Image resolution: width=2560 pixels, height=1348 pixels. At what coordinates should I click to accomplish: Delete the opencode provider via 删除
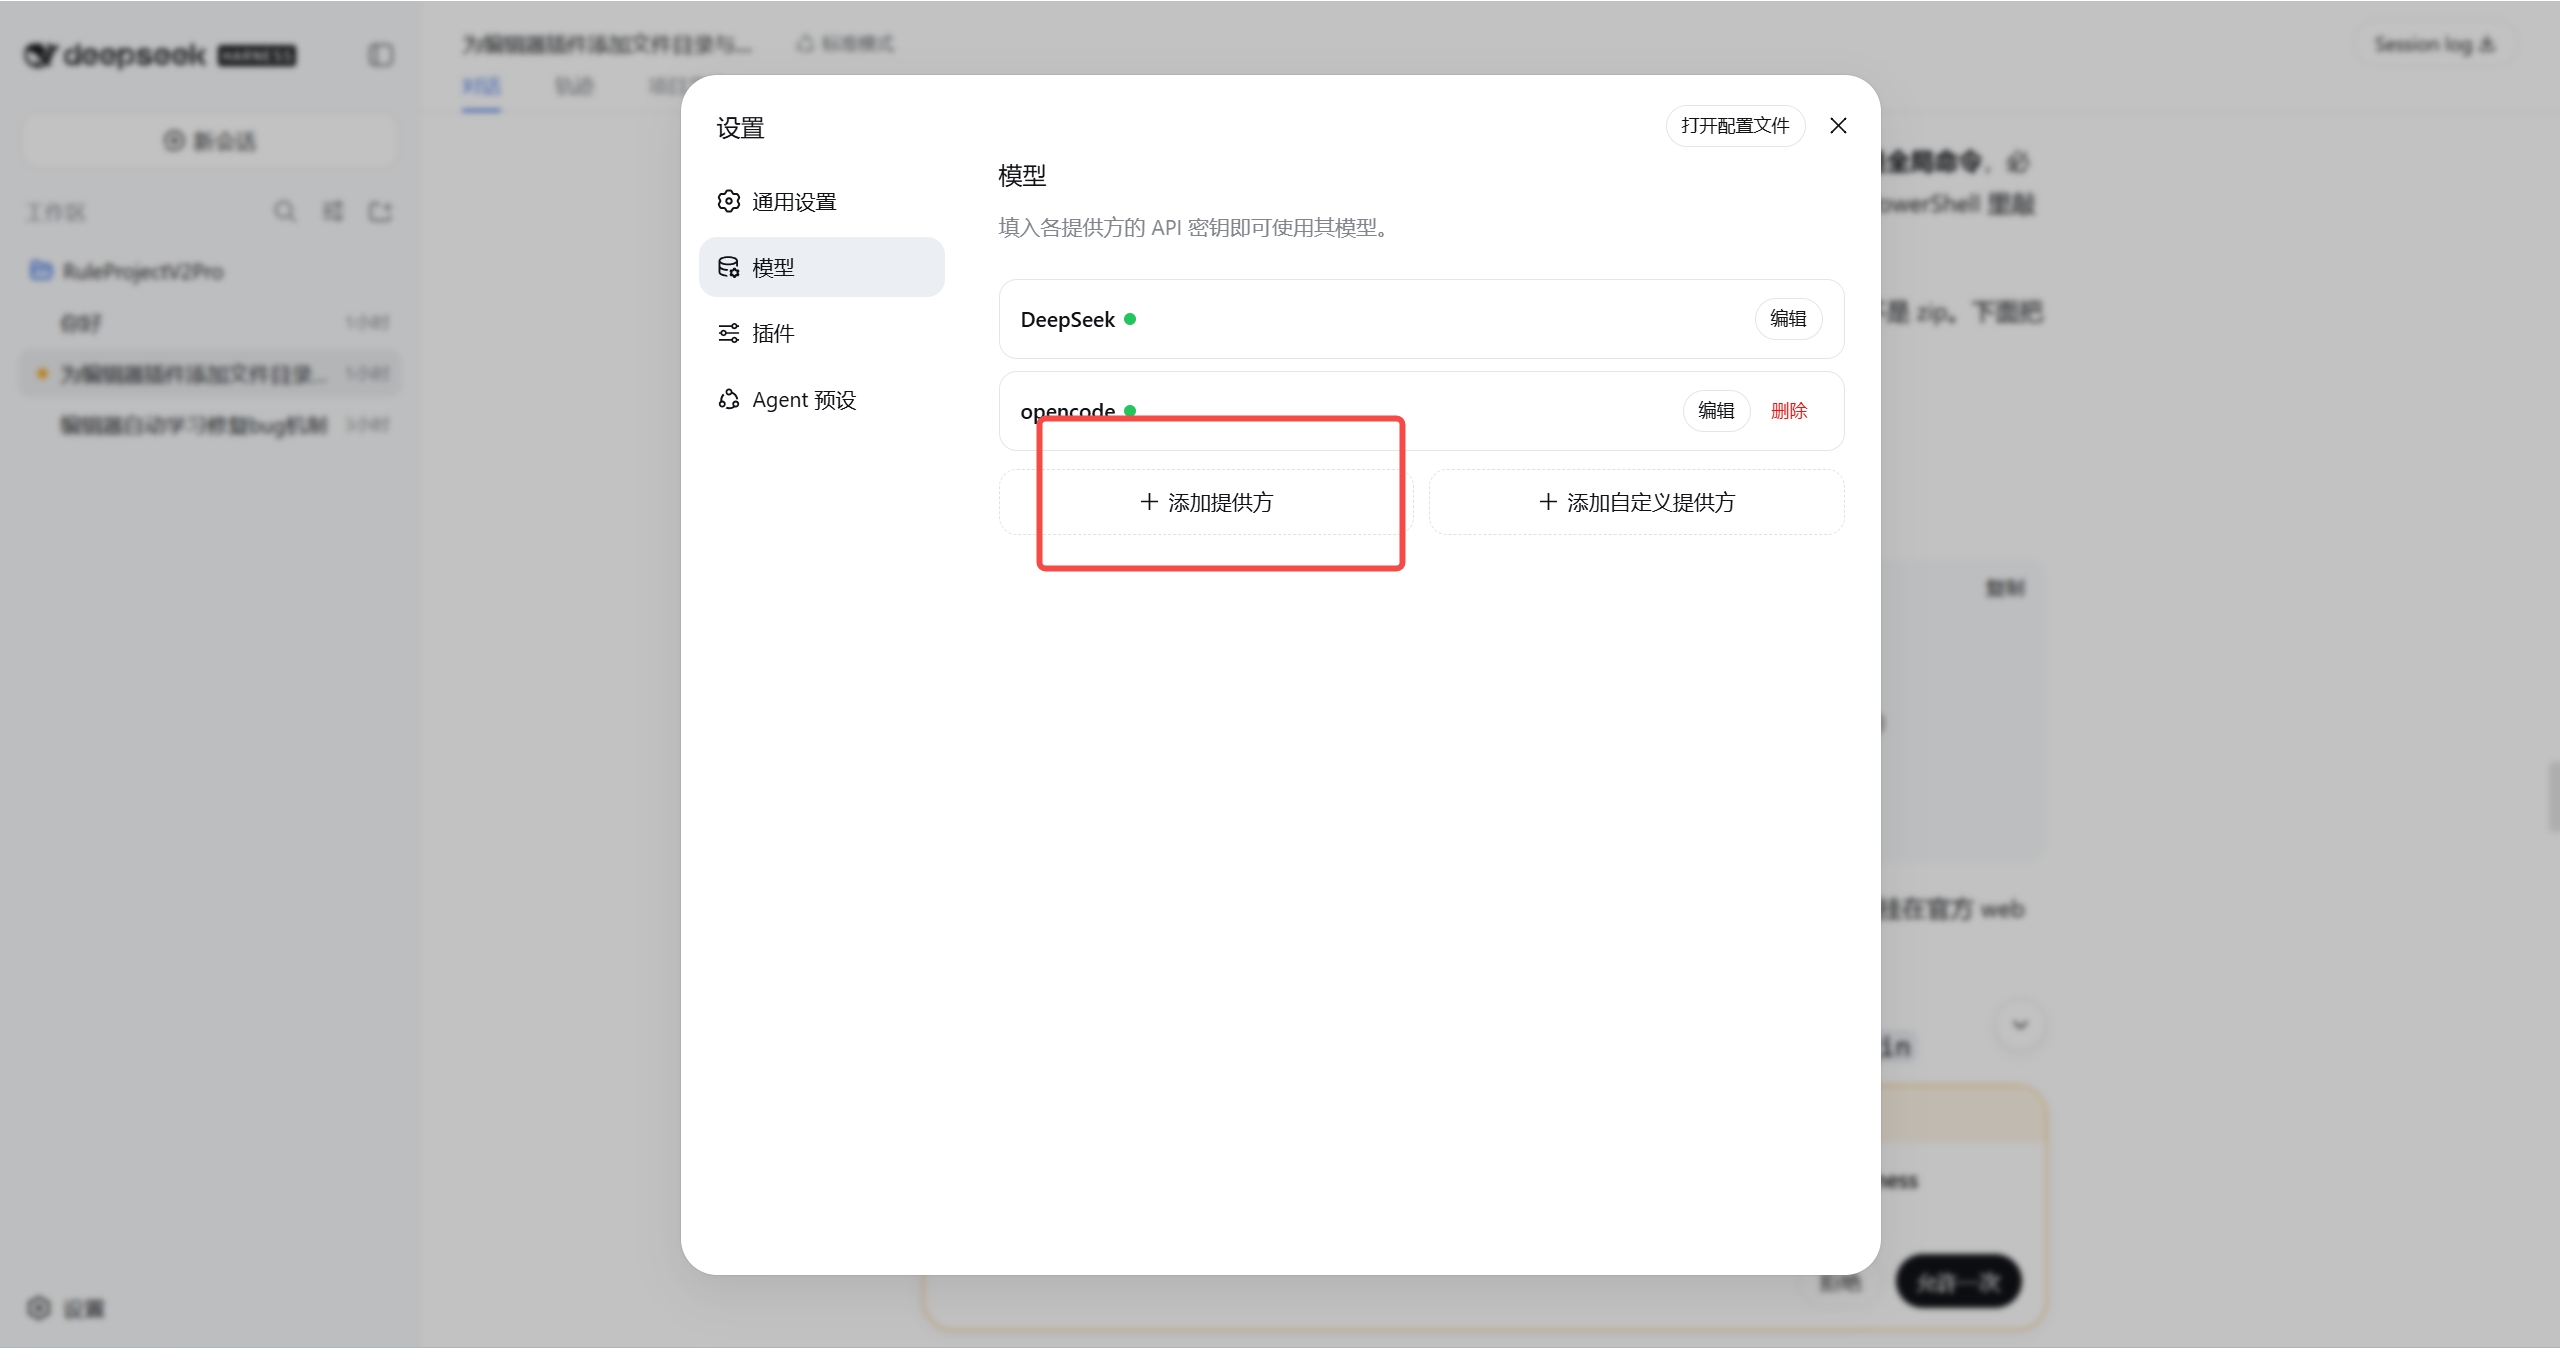point(1789,411)
